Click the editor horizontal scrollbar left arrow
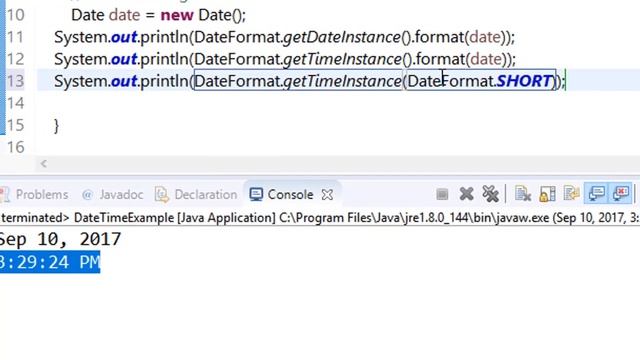Screen dimensions: 640x360 44,164
